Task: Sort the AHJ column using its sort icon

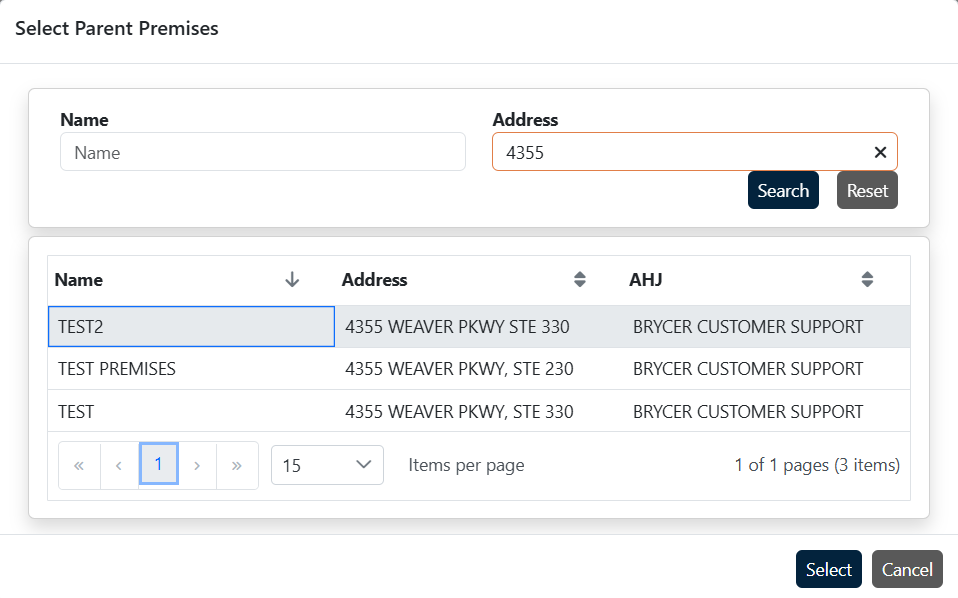Action: point(867,280)
